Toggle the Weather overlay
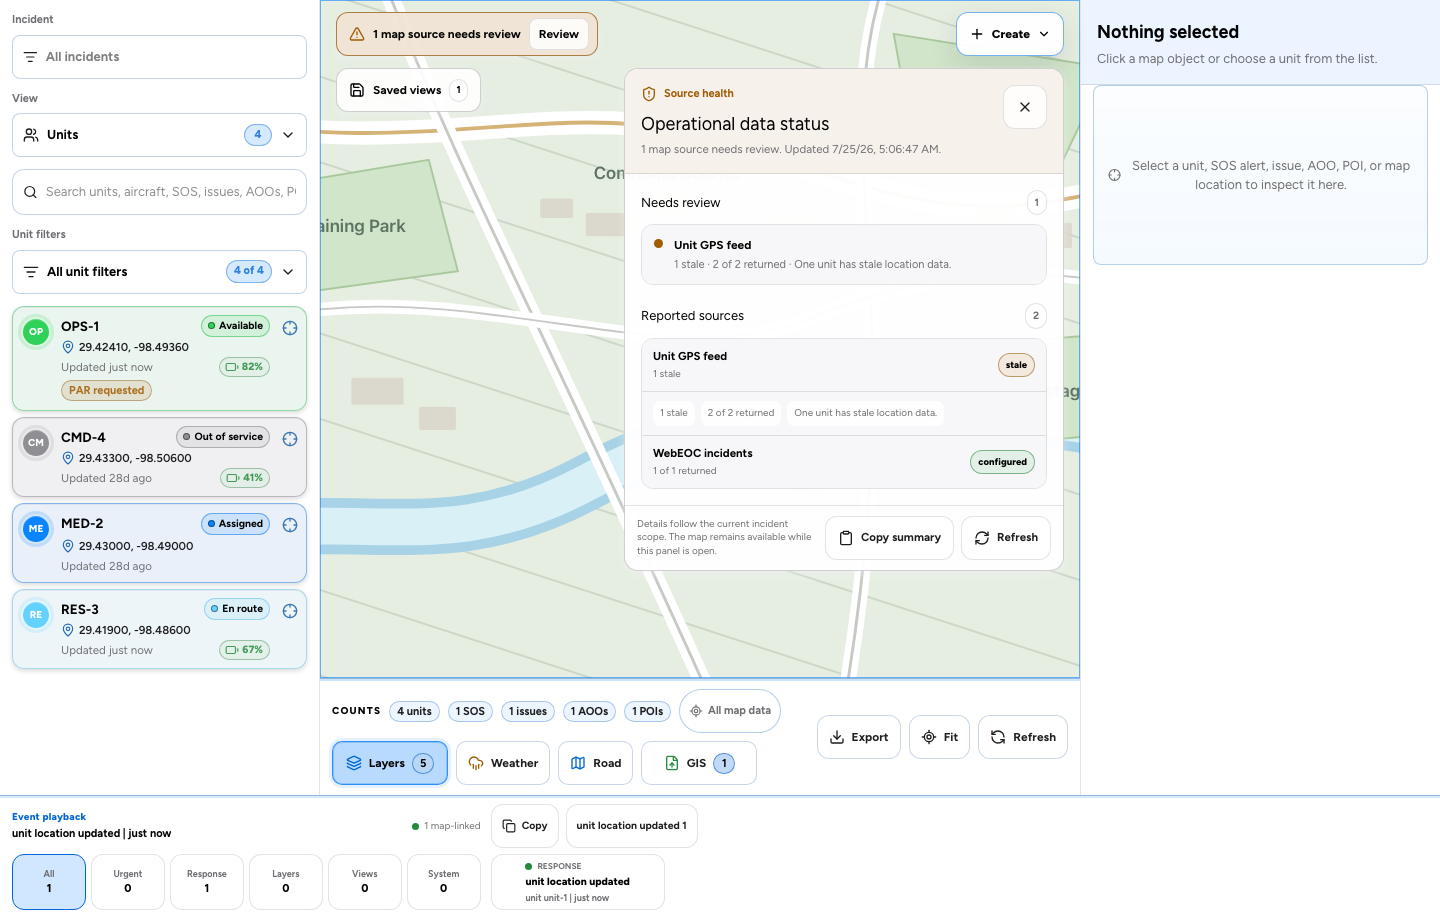This screenshot has height=920, width=1440. point(503,763)
